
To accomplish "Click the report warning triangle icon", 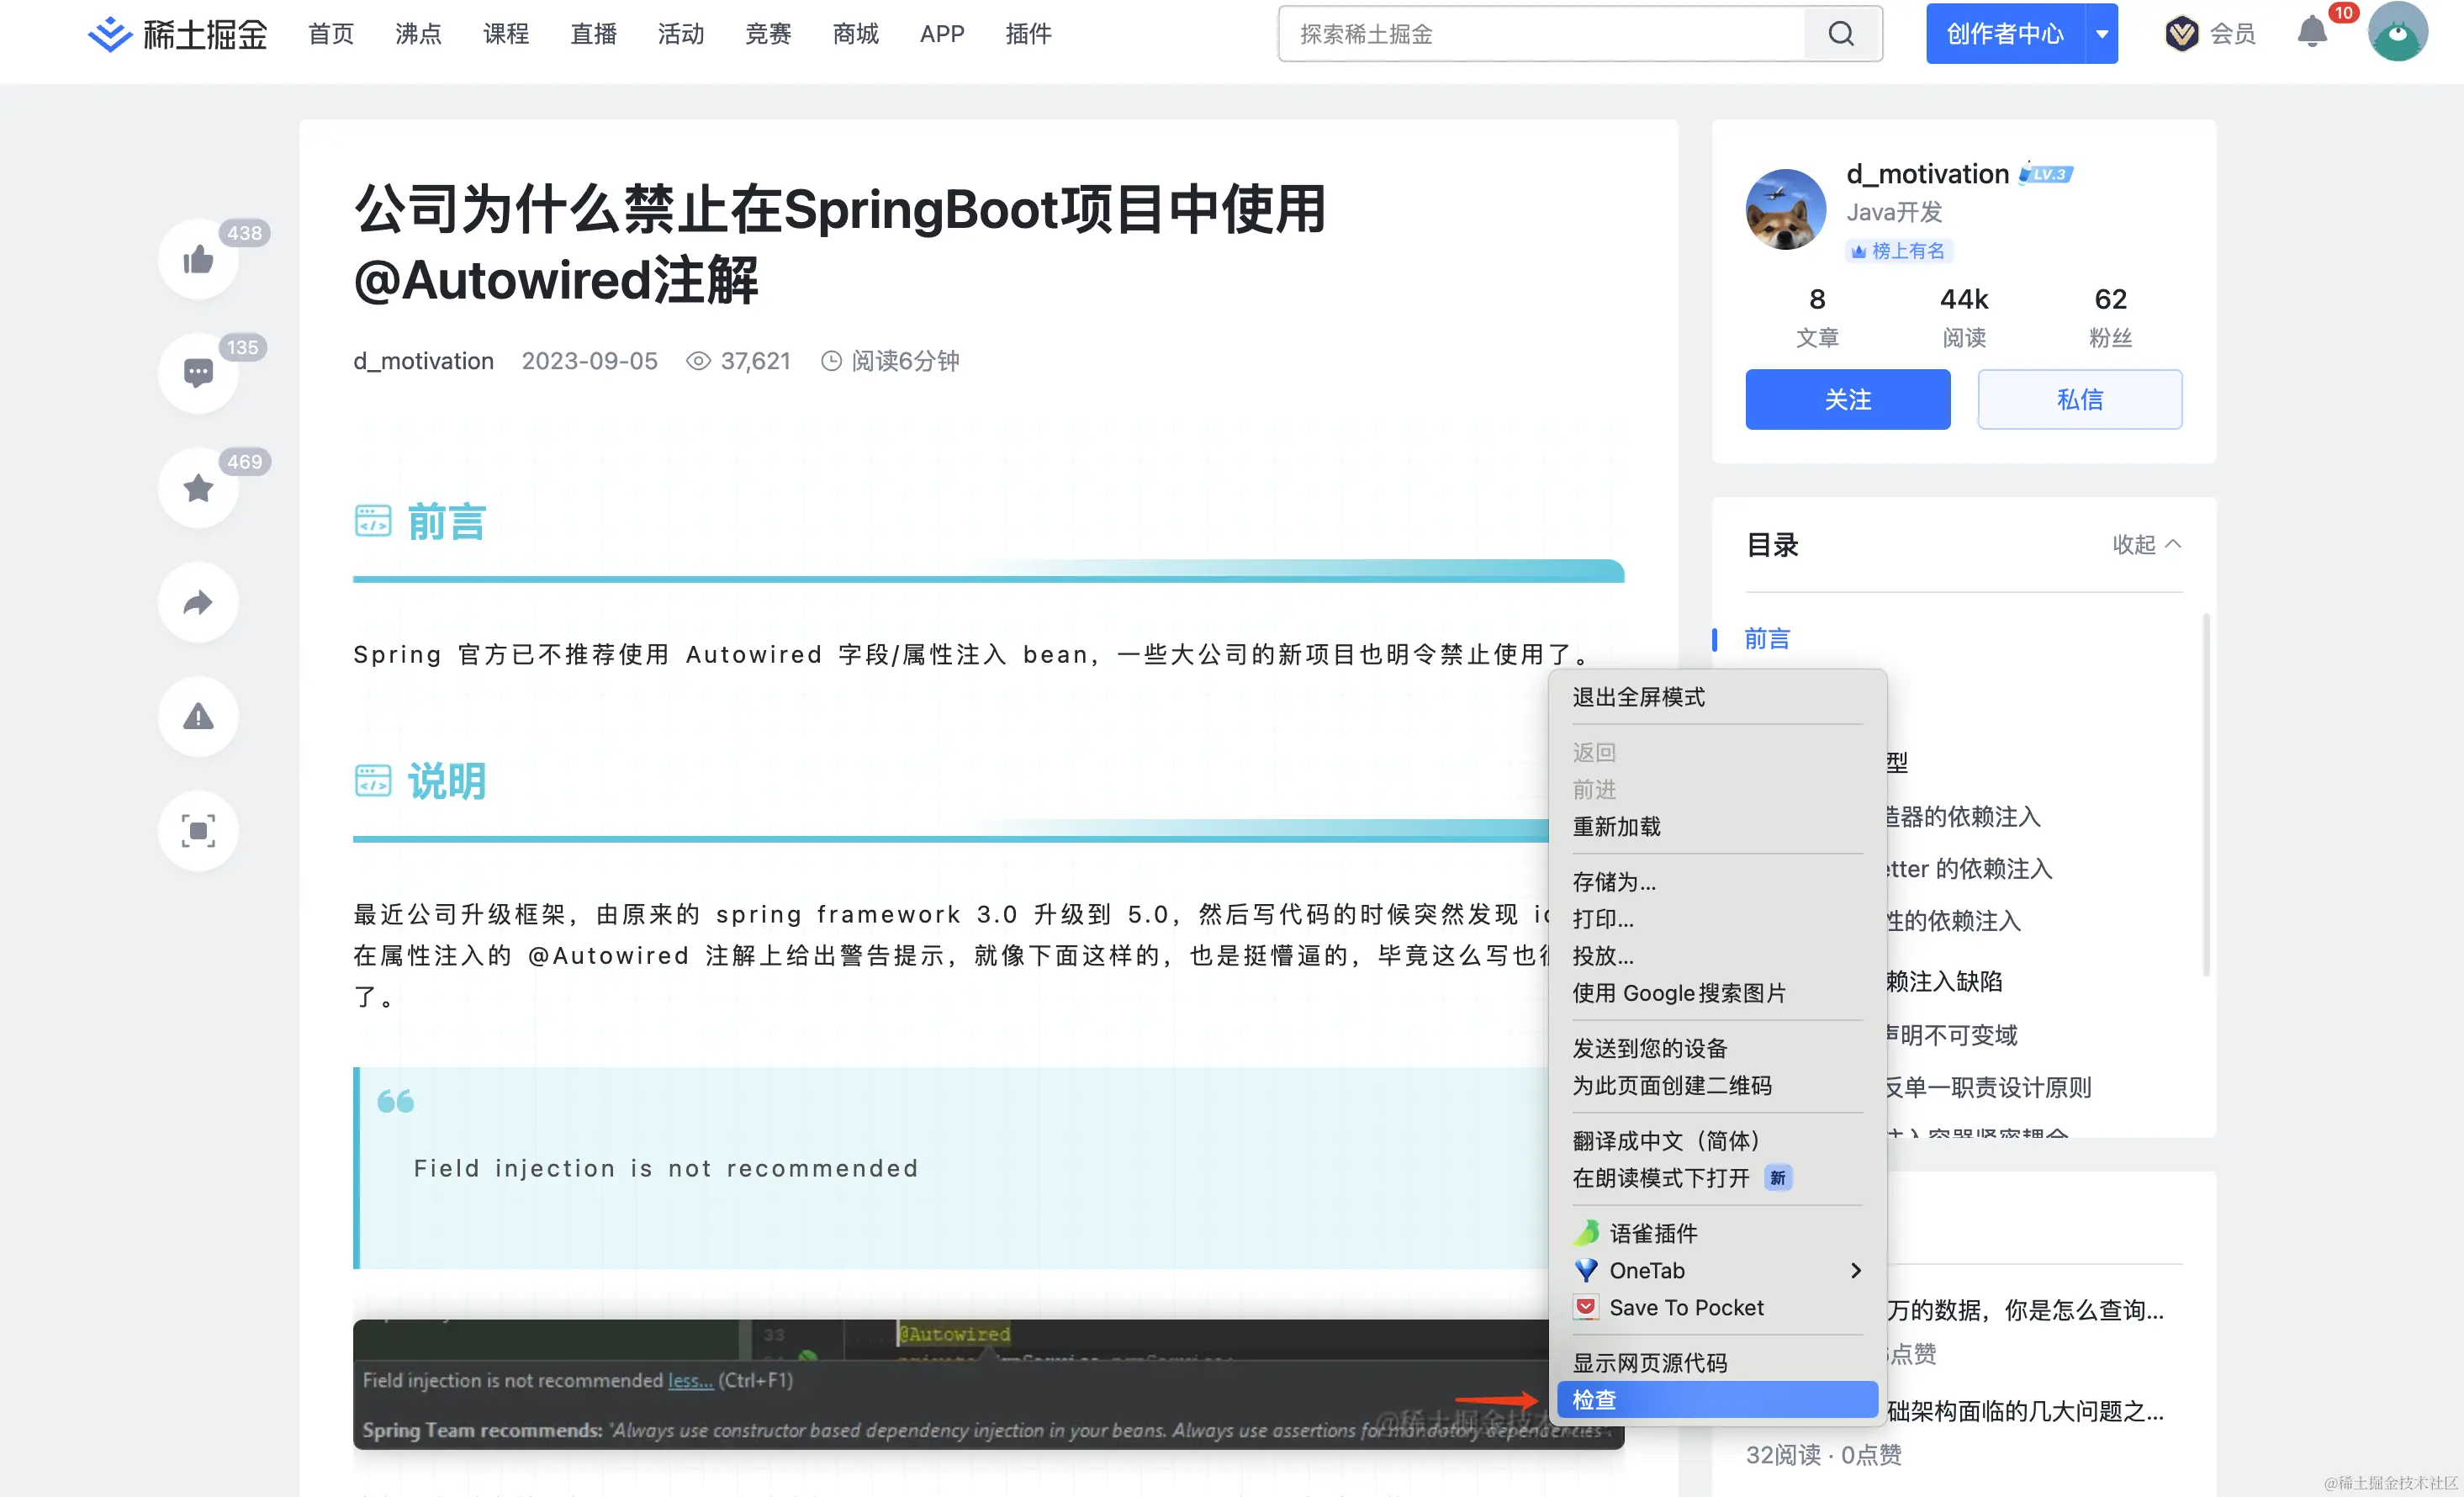I will pos(198,716).
